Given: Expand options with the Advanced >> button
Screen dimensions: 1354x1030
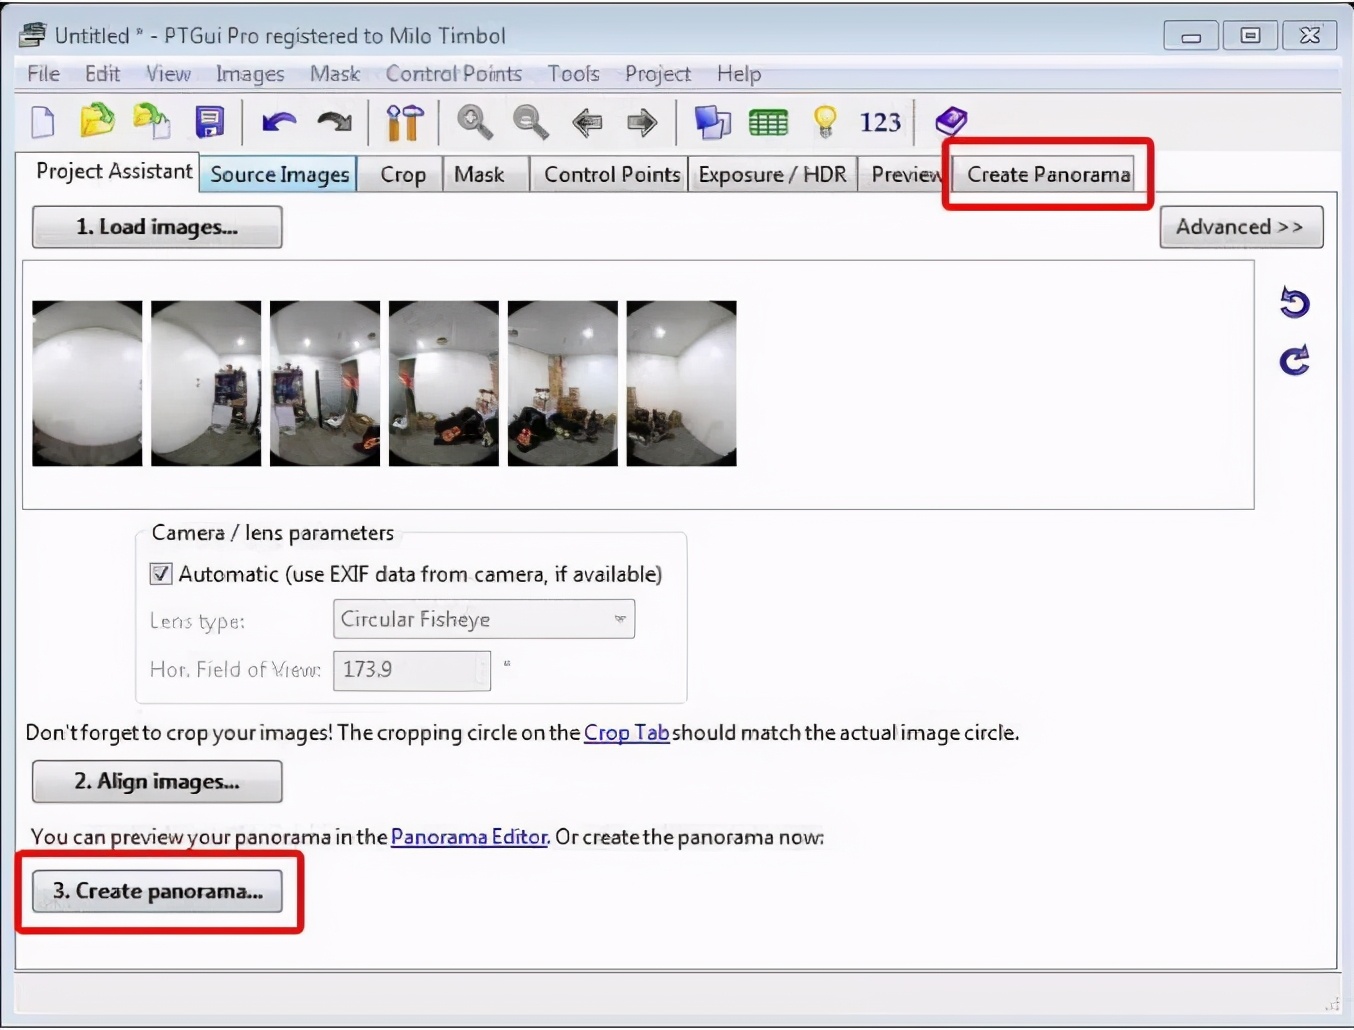Looking at the screenshot, I should click(x=1241, y=227).
